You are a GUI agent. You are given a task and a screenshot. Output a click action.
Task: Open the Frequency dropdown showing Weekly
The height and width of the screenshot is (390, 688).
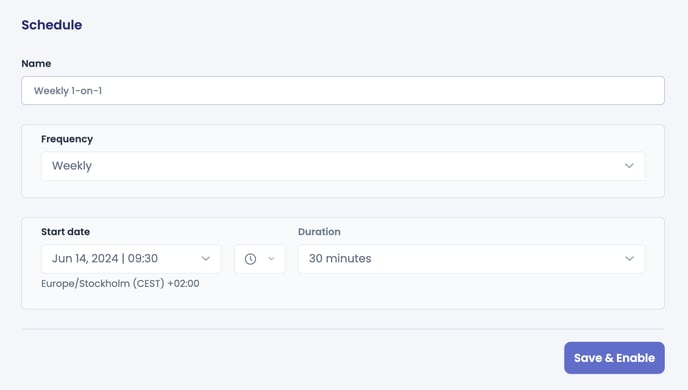pos(343,166)
